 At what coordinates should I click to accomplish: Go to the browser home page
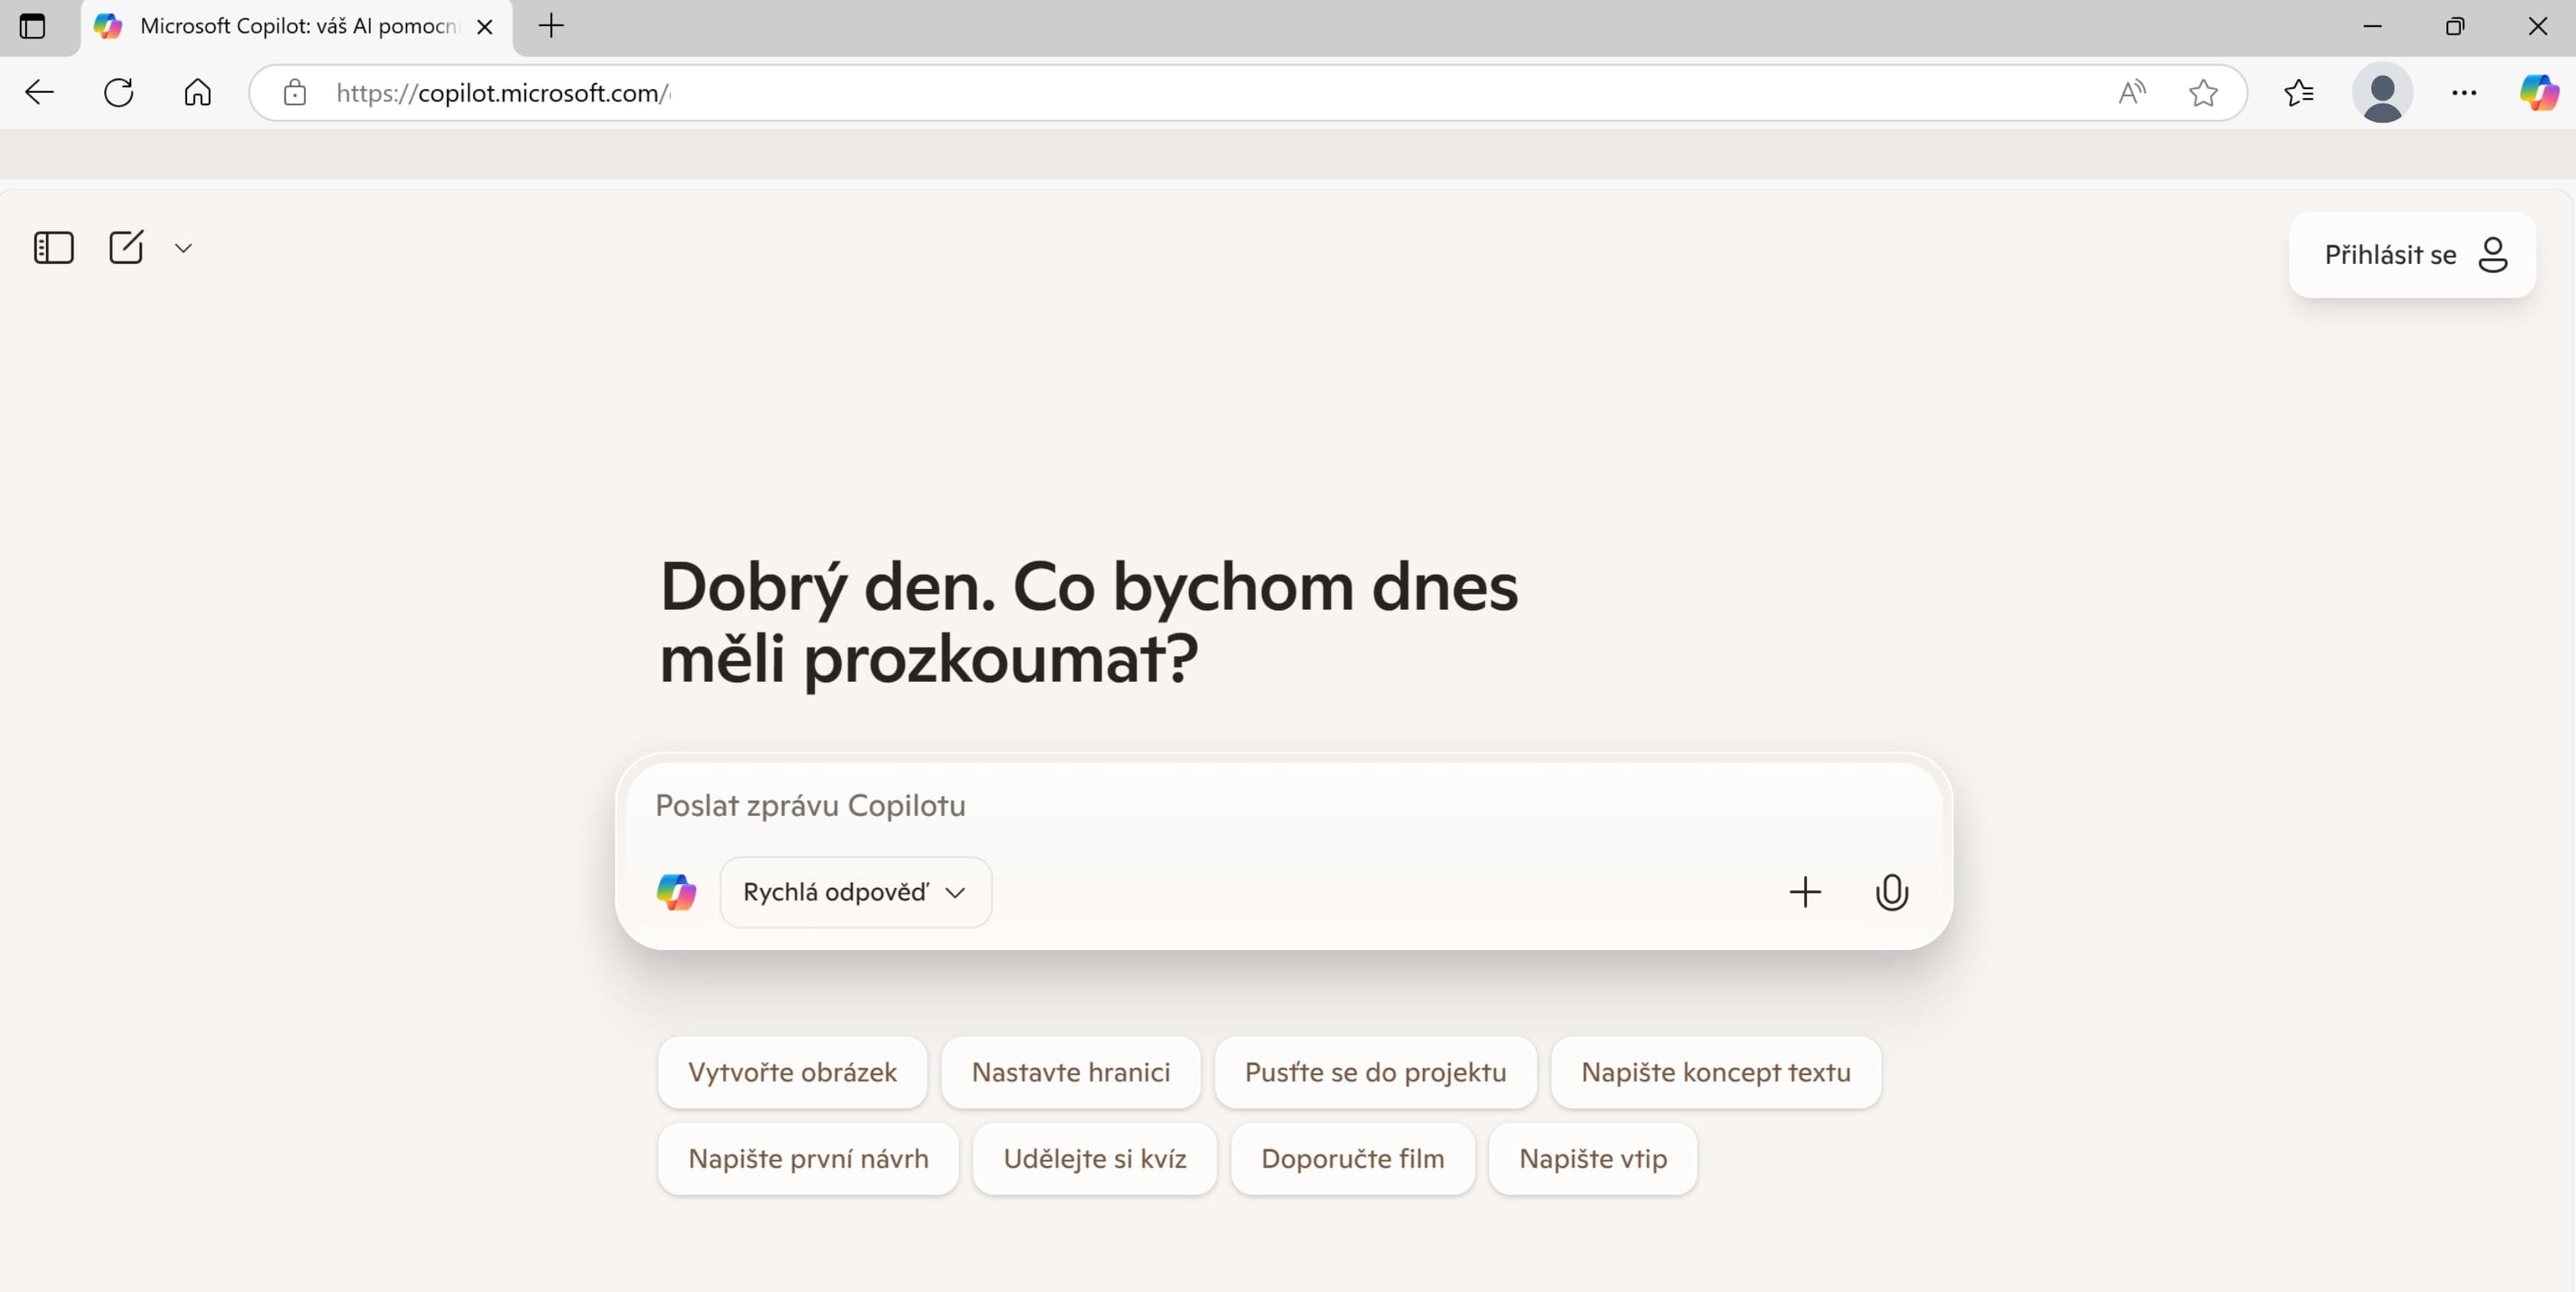(197, 93)
